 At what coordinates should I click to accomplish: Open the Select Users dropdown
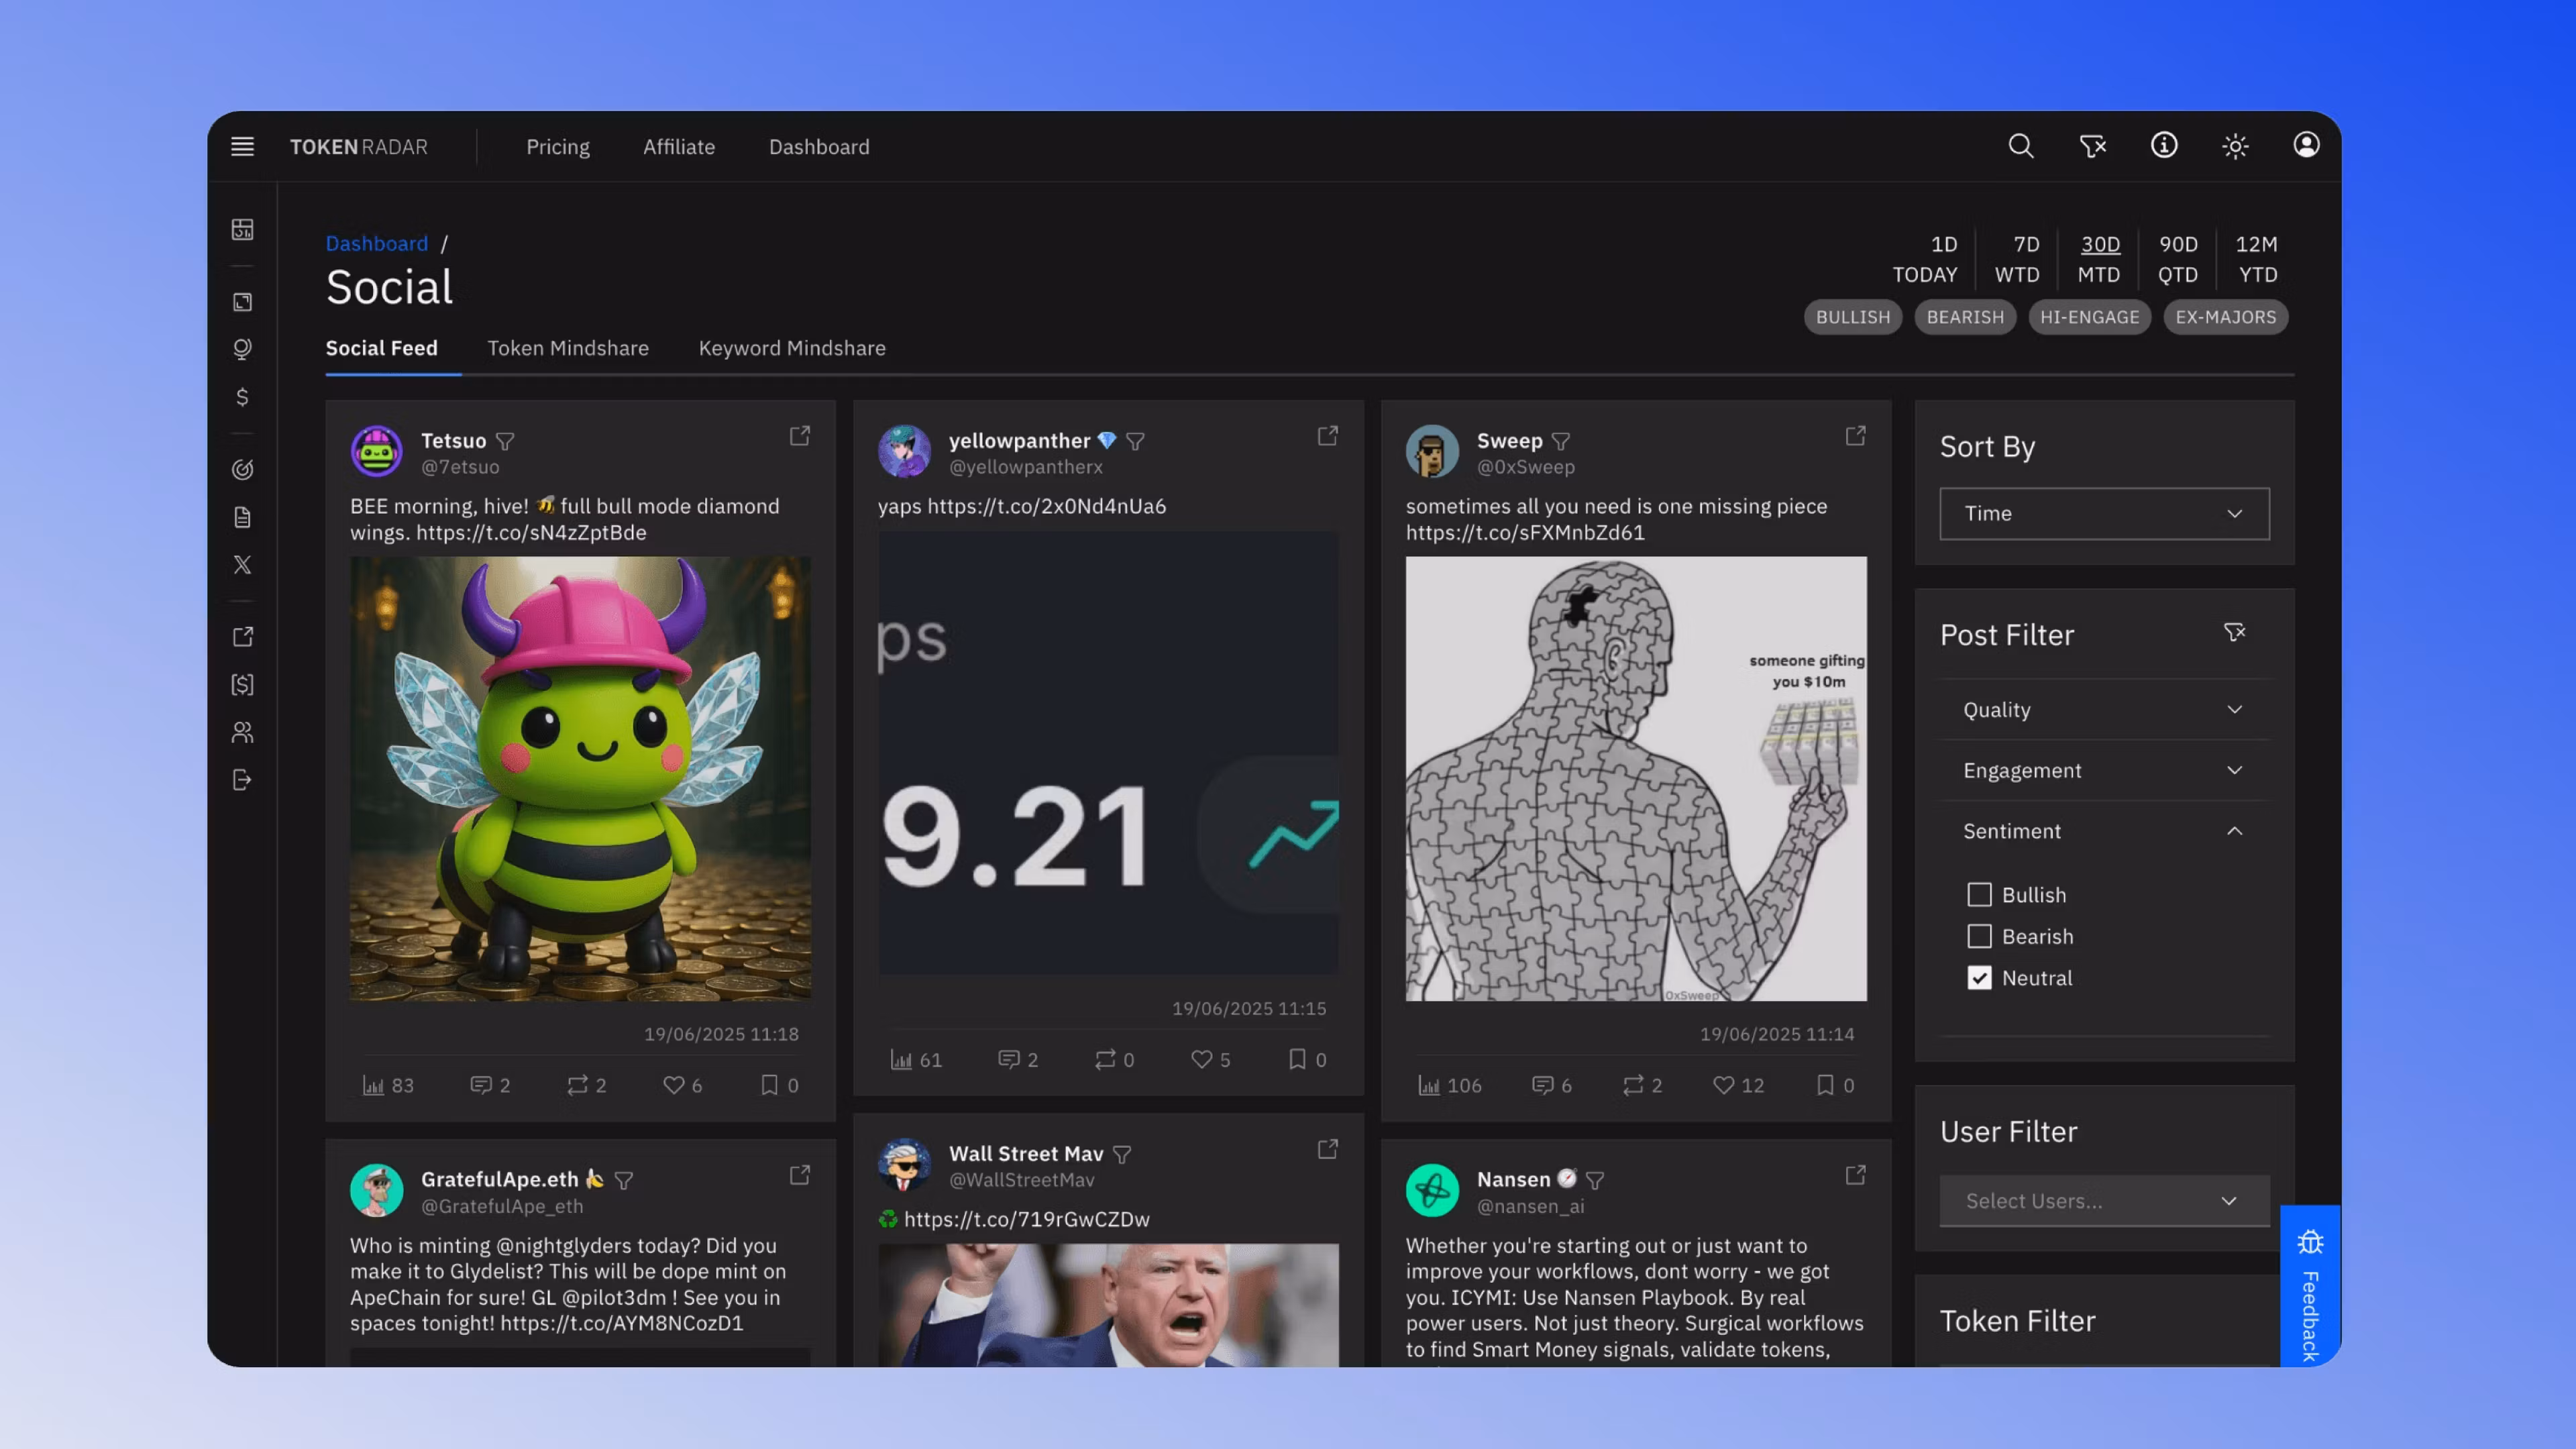point(2104,1201)
